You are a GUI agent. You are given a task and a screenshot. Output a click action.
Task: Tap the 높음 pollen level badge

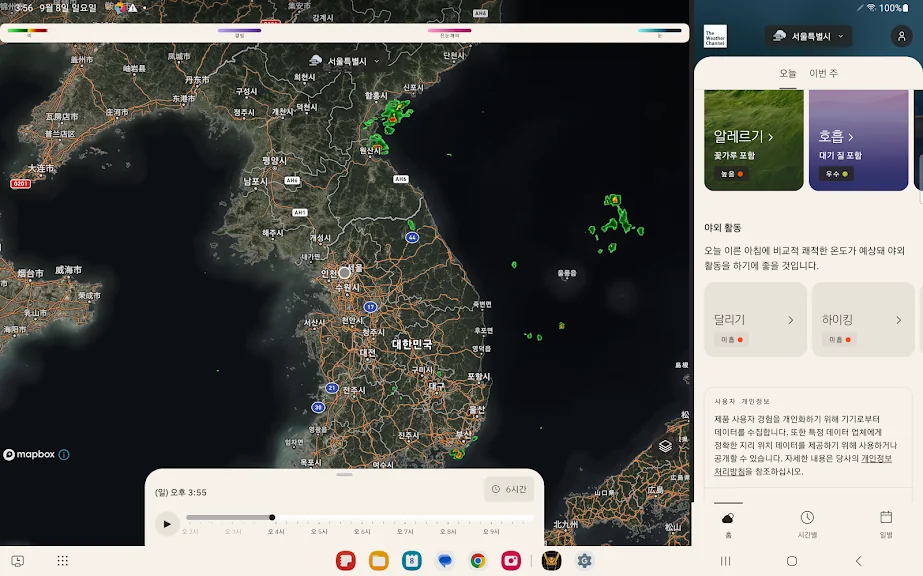click(x=732, y=174)
